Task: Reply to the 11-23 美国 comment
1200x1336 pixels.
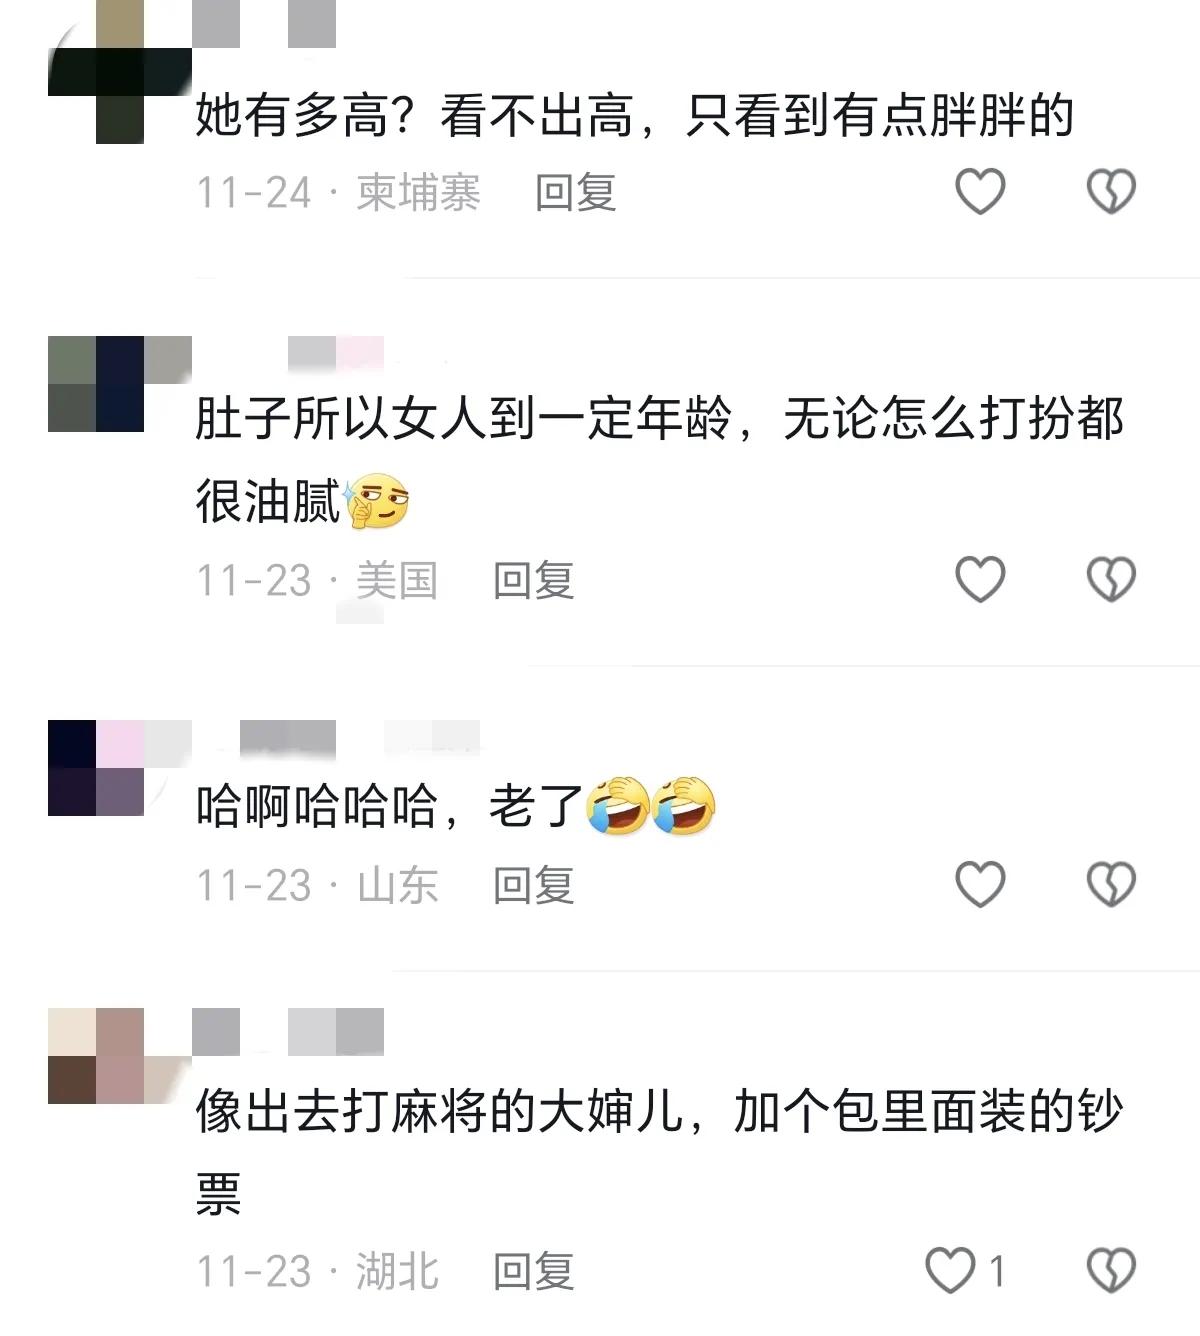Action: [534, 580]
